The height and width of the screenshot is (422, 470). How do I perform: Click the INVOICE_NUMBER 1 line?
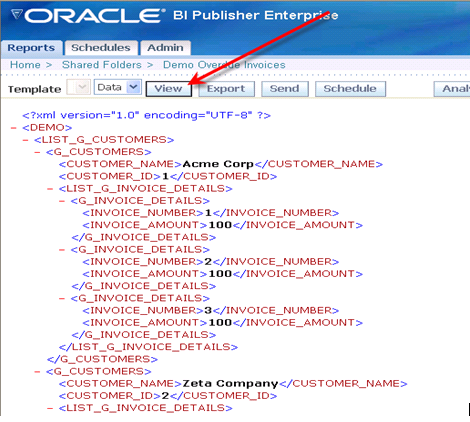[211, 213]
